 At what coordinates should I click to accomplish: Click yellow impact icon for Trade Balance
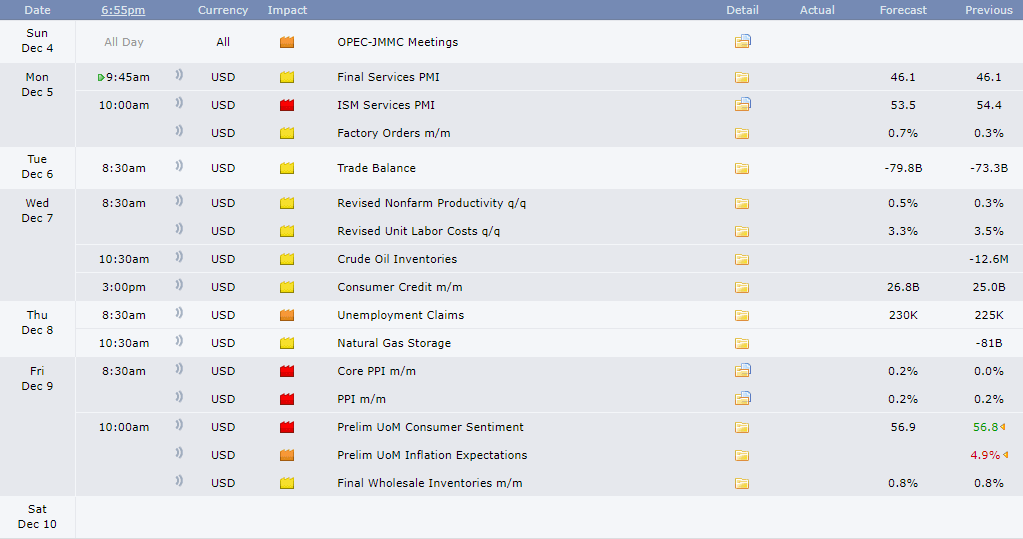[x=287, y=168]
